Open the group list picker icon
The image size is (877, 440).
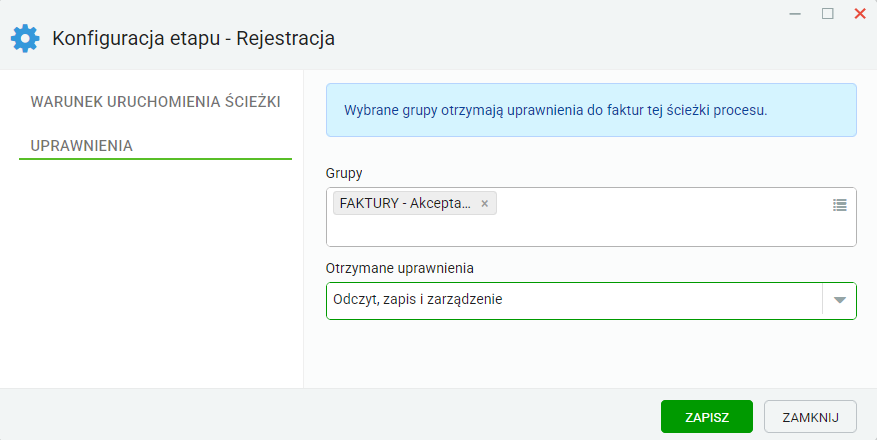pos(840,205)
